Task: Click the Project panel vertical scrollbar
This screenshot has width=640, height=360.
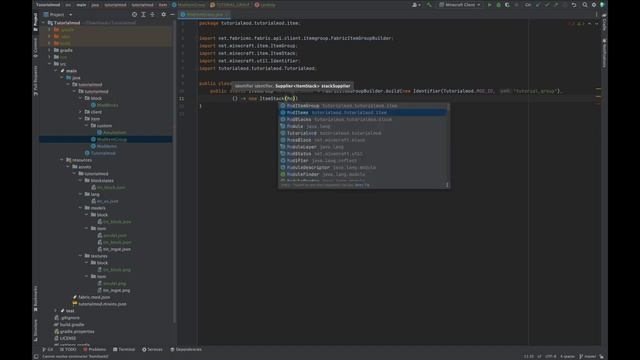Action: coord(175,171)
